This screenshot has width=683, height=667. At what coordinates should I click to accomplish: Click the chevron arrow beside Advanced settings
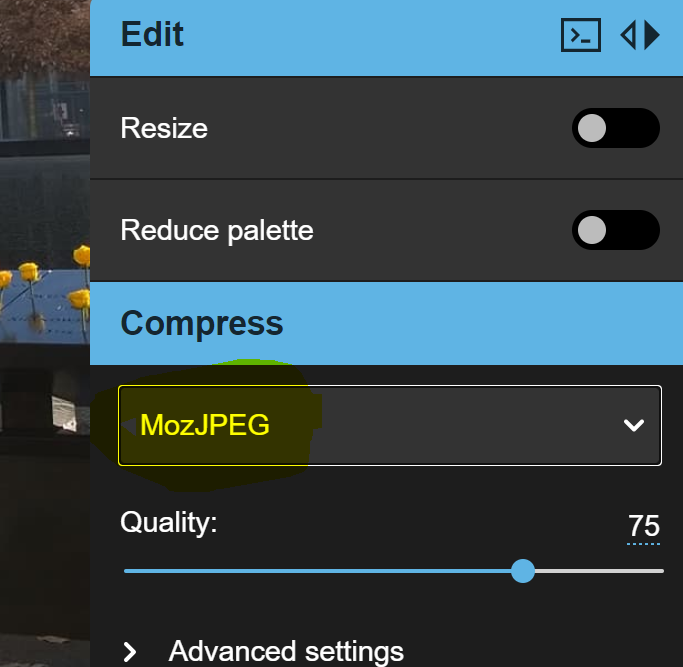coord(130,653)
